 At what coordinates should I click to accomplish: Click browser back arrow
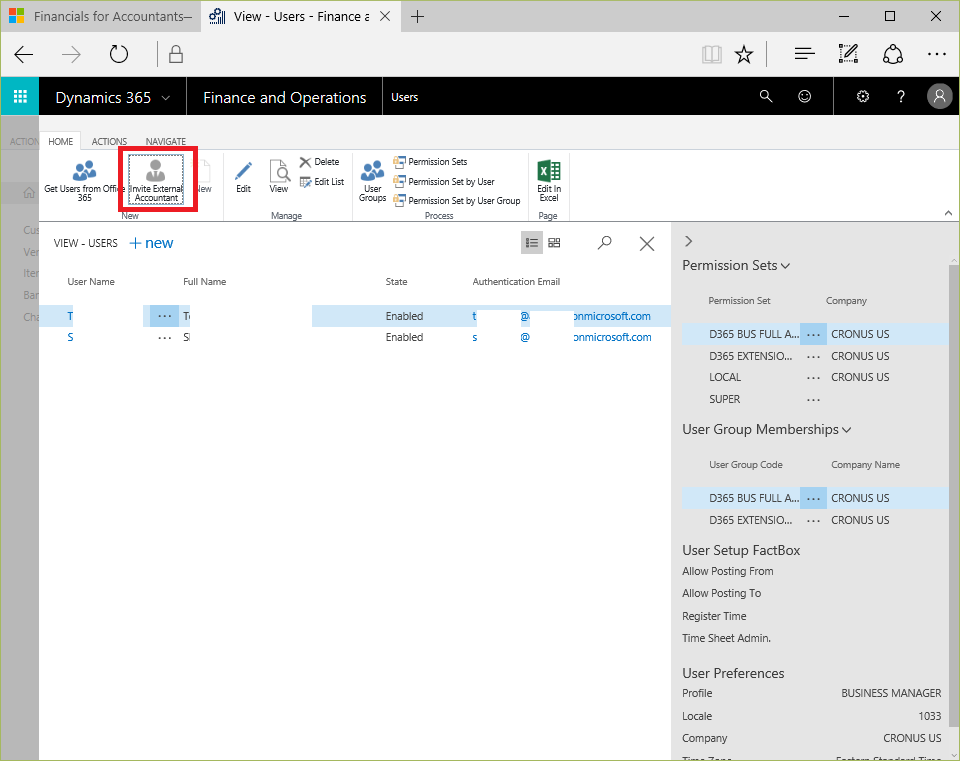tap(24, 54)
